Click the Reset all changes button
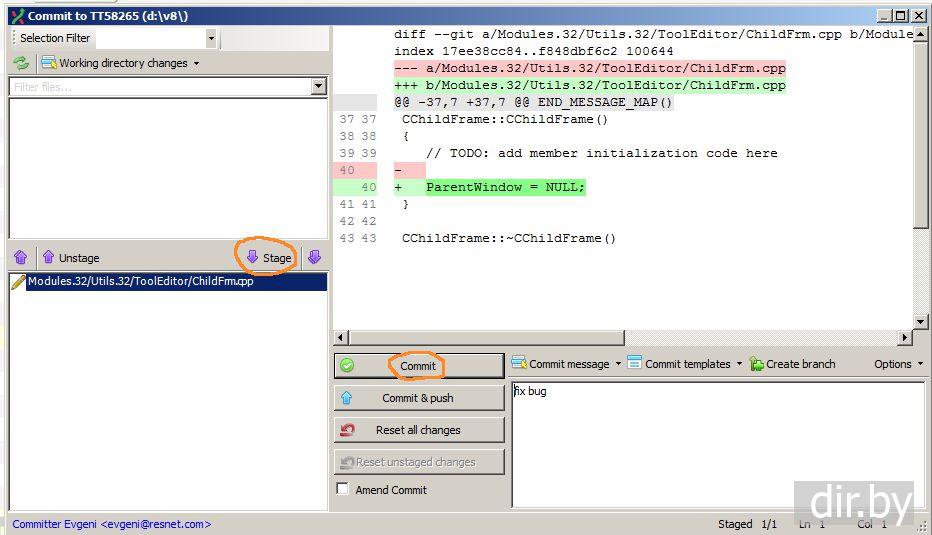The height and width of the screenshot is (535, 932). tap(418, 430)
